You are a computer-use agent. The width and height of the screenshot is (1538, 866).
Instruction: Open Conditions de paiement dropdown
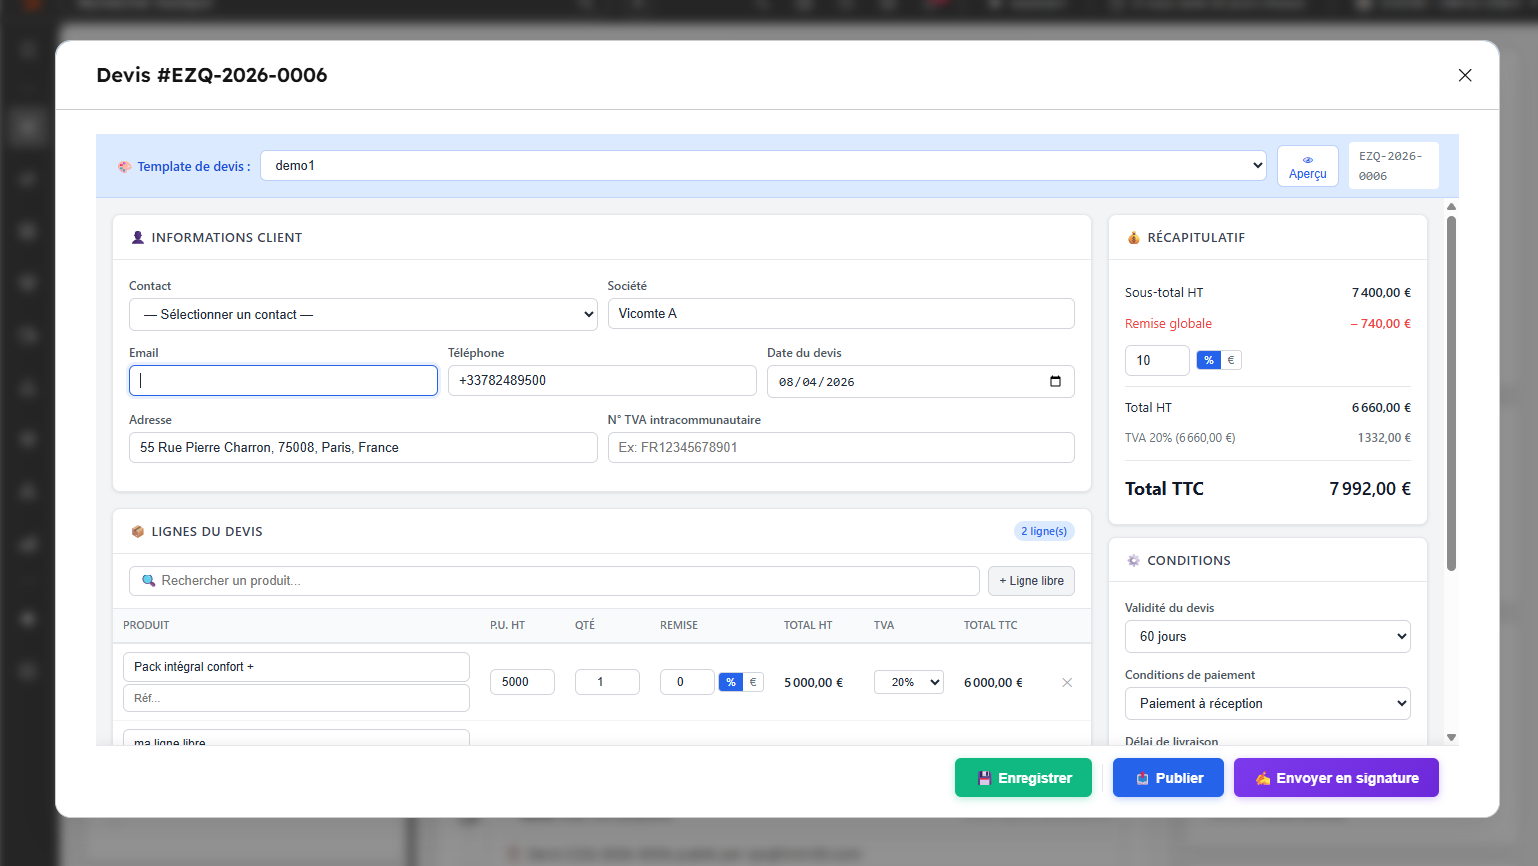coord(1267,704)
